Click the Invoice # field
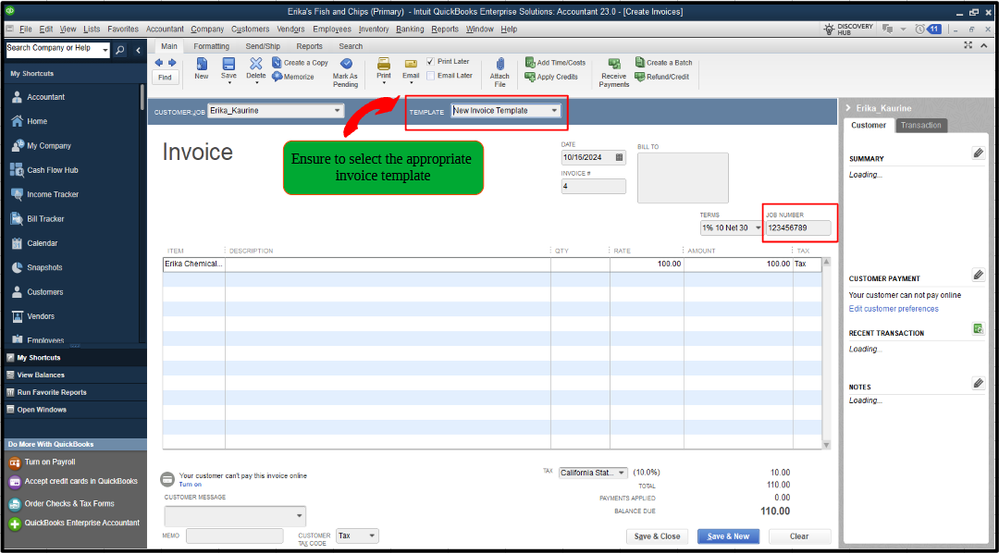Image resolution: width=999 pixels, height=553 pixels. [593, 186]
